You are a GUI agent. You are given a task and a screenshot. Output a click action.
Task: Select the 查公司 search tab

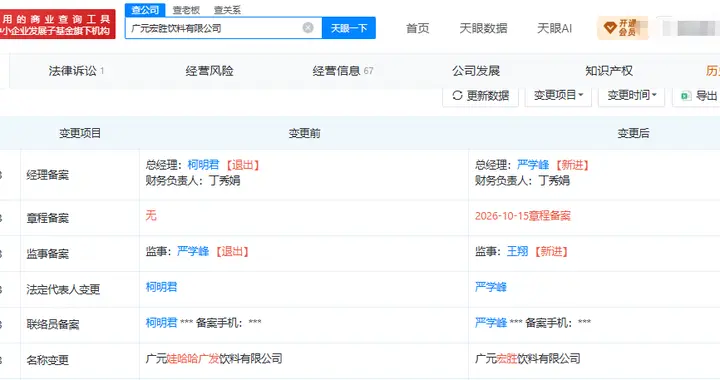(145, 10)
